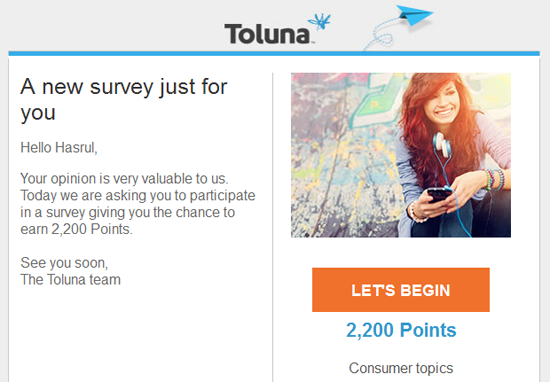Click 'Today we are asking you' line
Screen dimensions: 550x382
[138, 195]
